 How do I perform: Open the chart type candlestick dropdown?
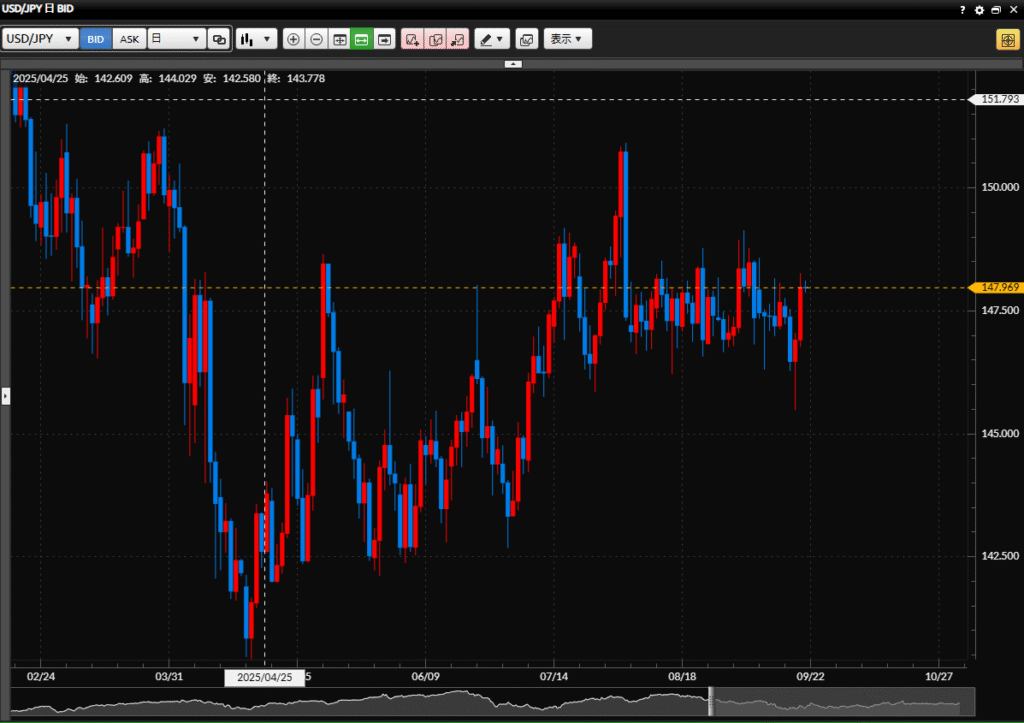coord(256,39)
